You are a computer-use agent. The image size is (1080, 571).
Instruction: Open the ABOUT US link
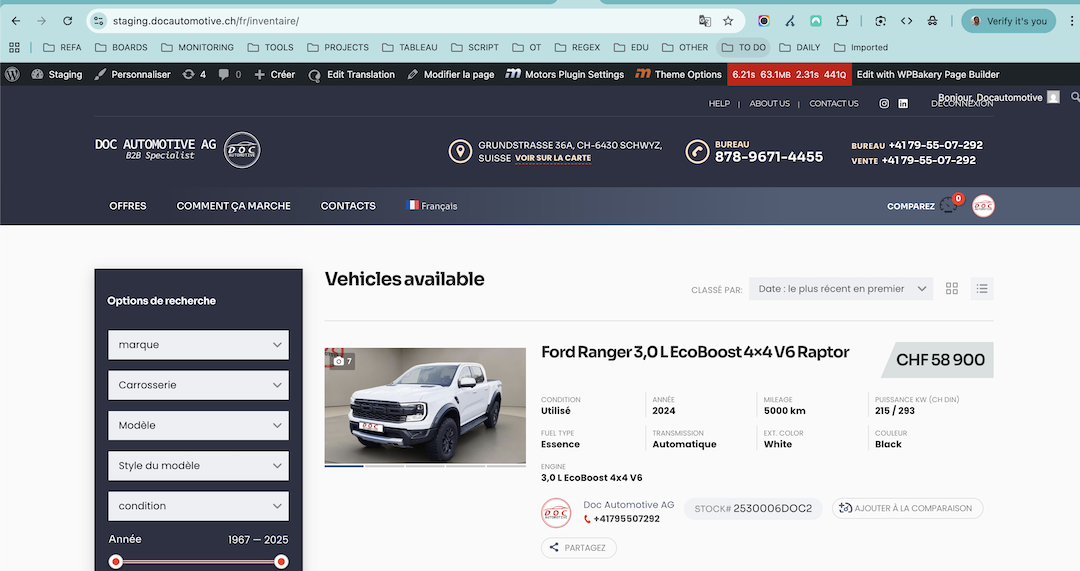(x=769, y=103)
